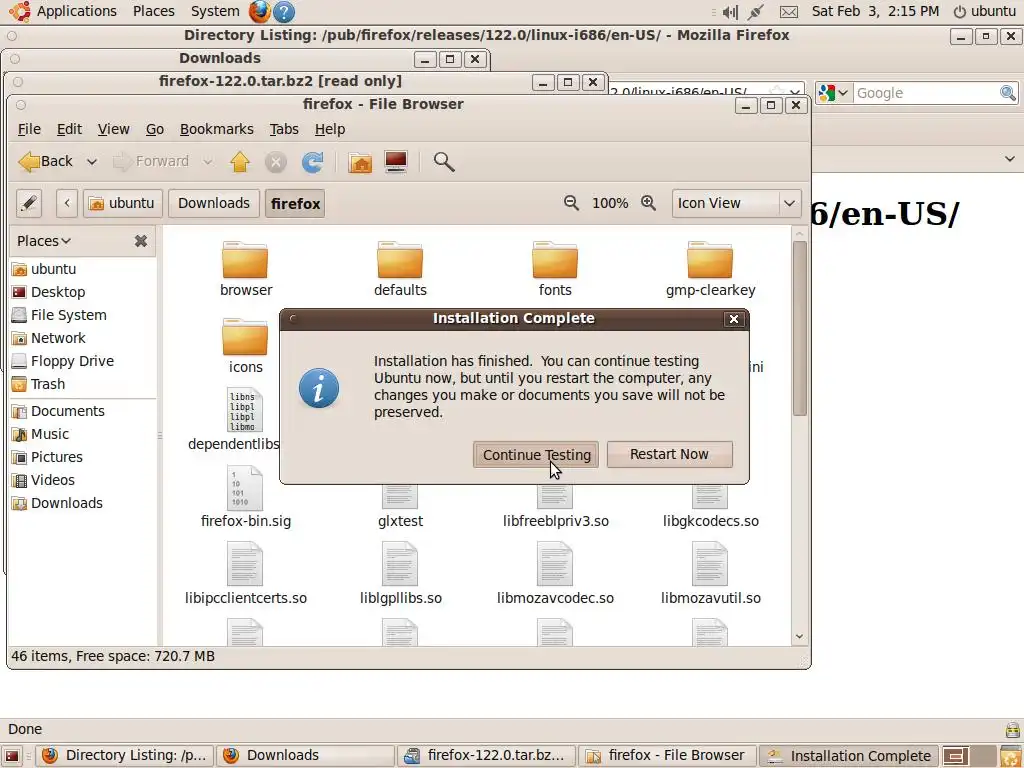Image resolution: width=1024 pixels, height=768 pixels.
Task: Click the zoom out magnifier icon
Action: [x=571, y=203]
